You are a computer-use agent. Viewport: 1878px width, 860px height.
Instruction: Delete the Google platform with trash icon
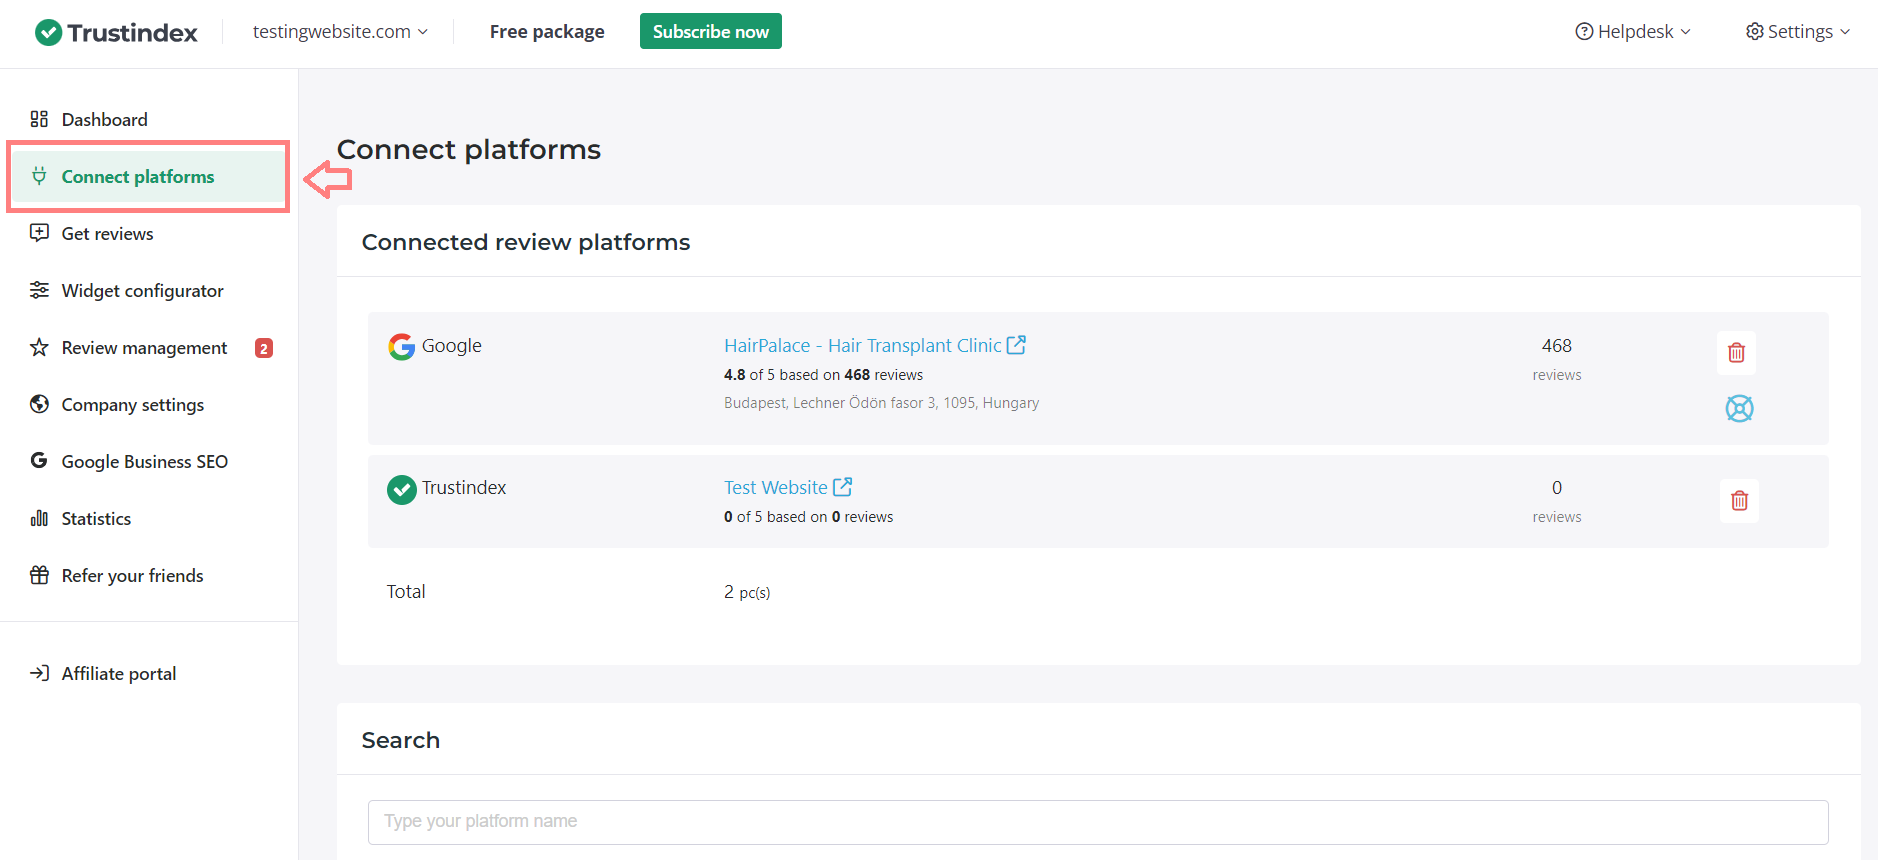click(1736, 353)
